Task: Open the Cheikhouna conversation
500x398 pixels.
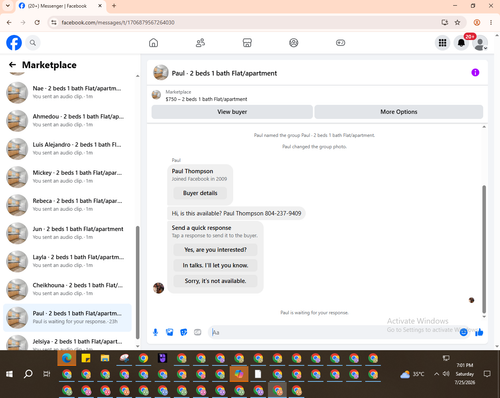Action: coord(67,289)
